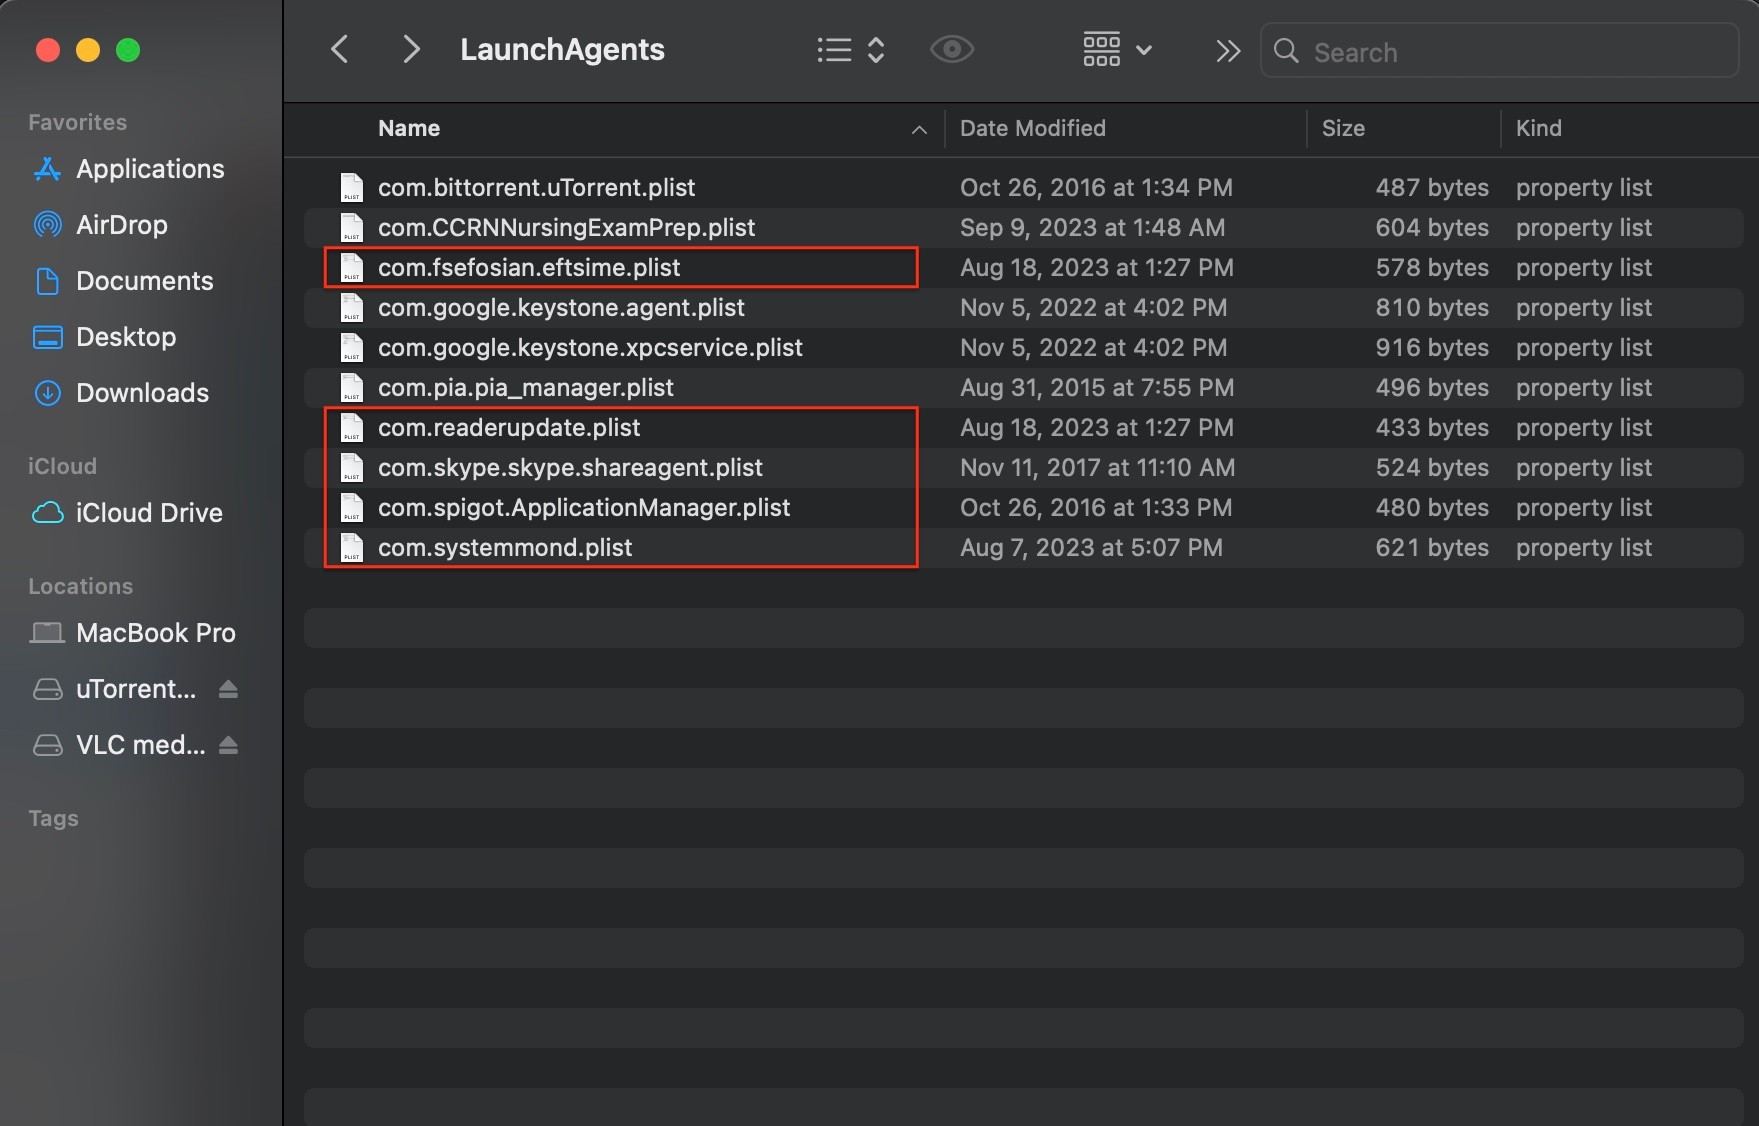This screenshot has width=1759, height=1126.
Task: Click the Oct 26, 2016 at 1:34 PM date
Action: [1096, 187]
